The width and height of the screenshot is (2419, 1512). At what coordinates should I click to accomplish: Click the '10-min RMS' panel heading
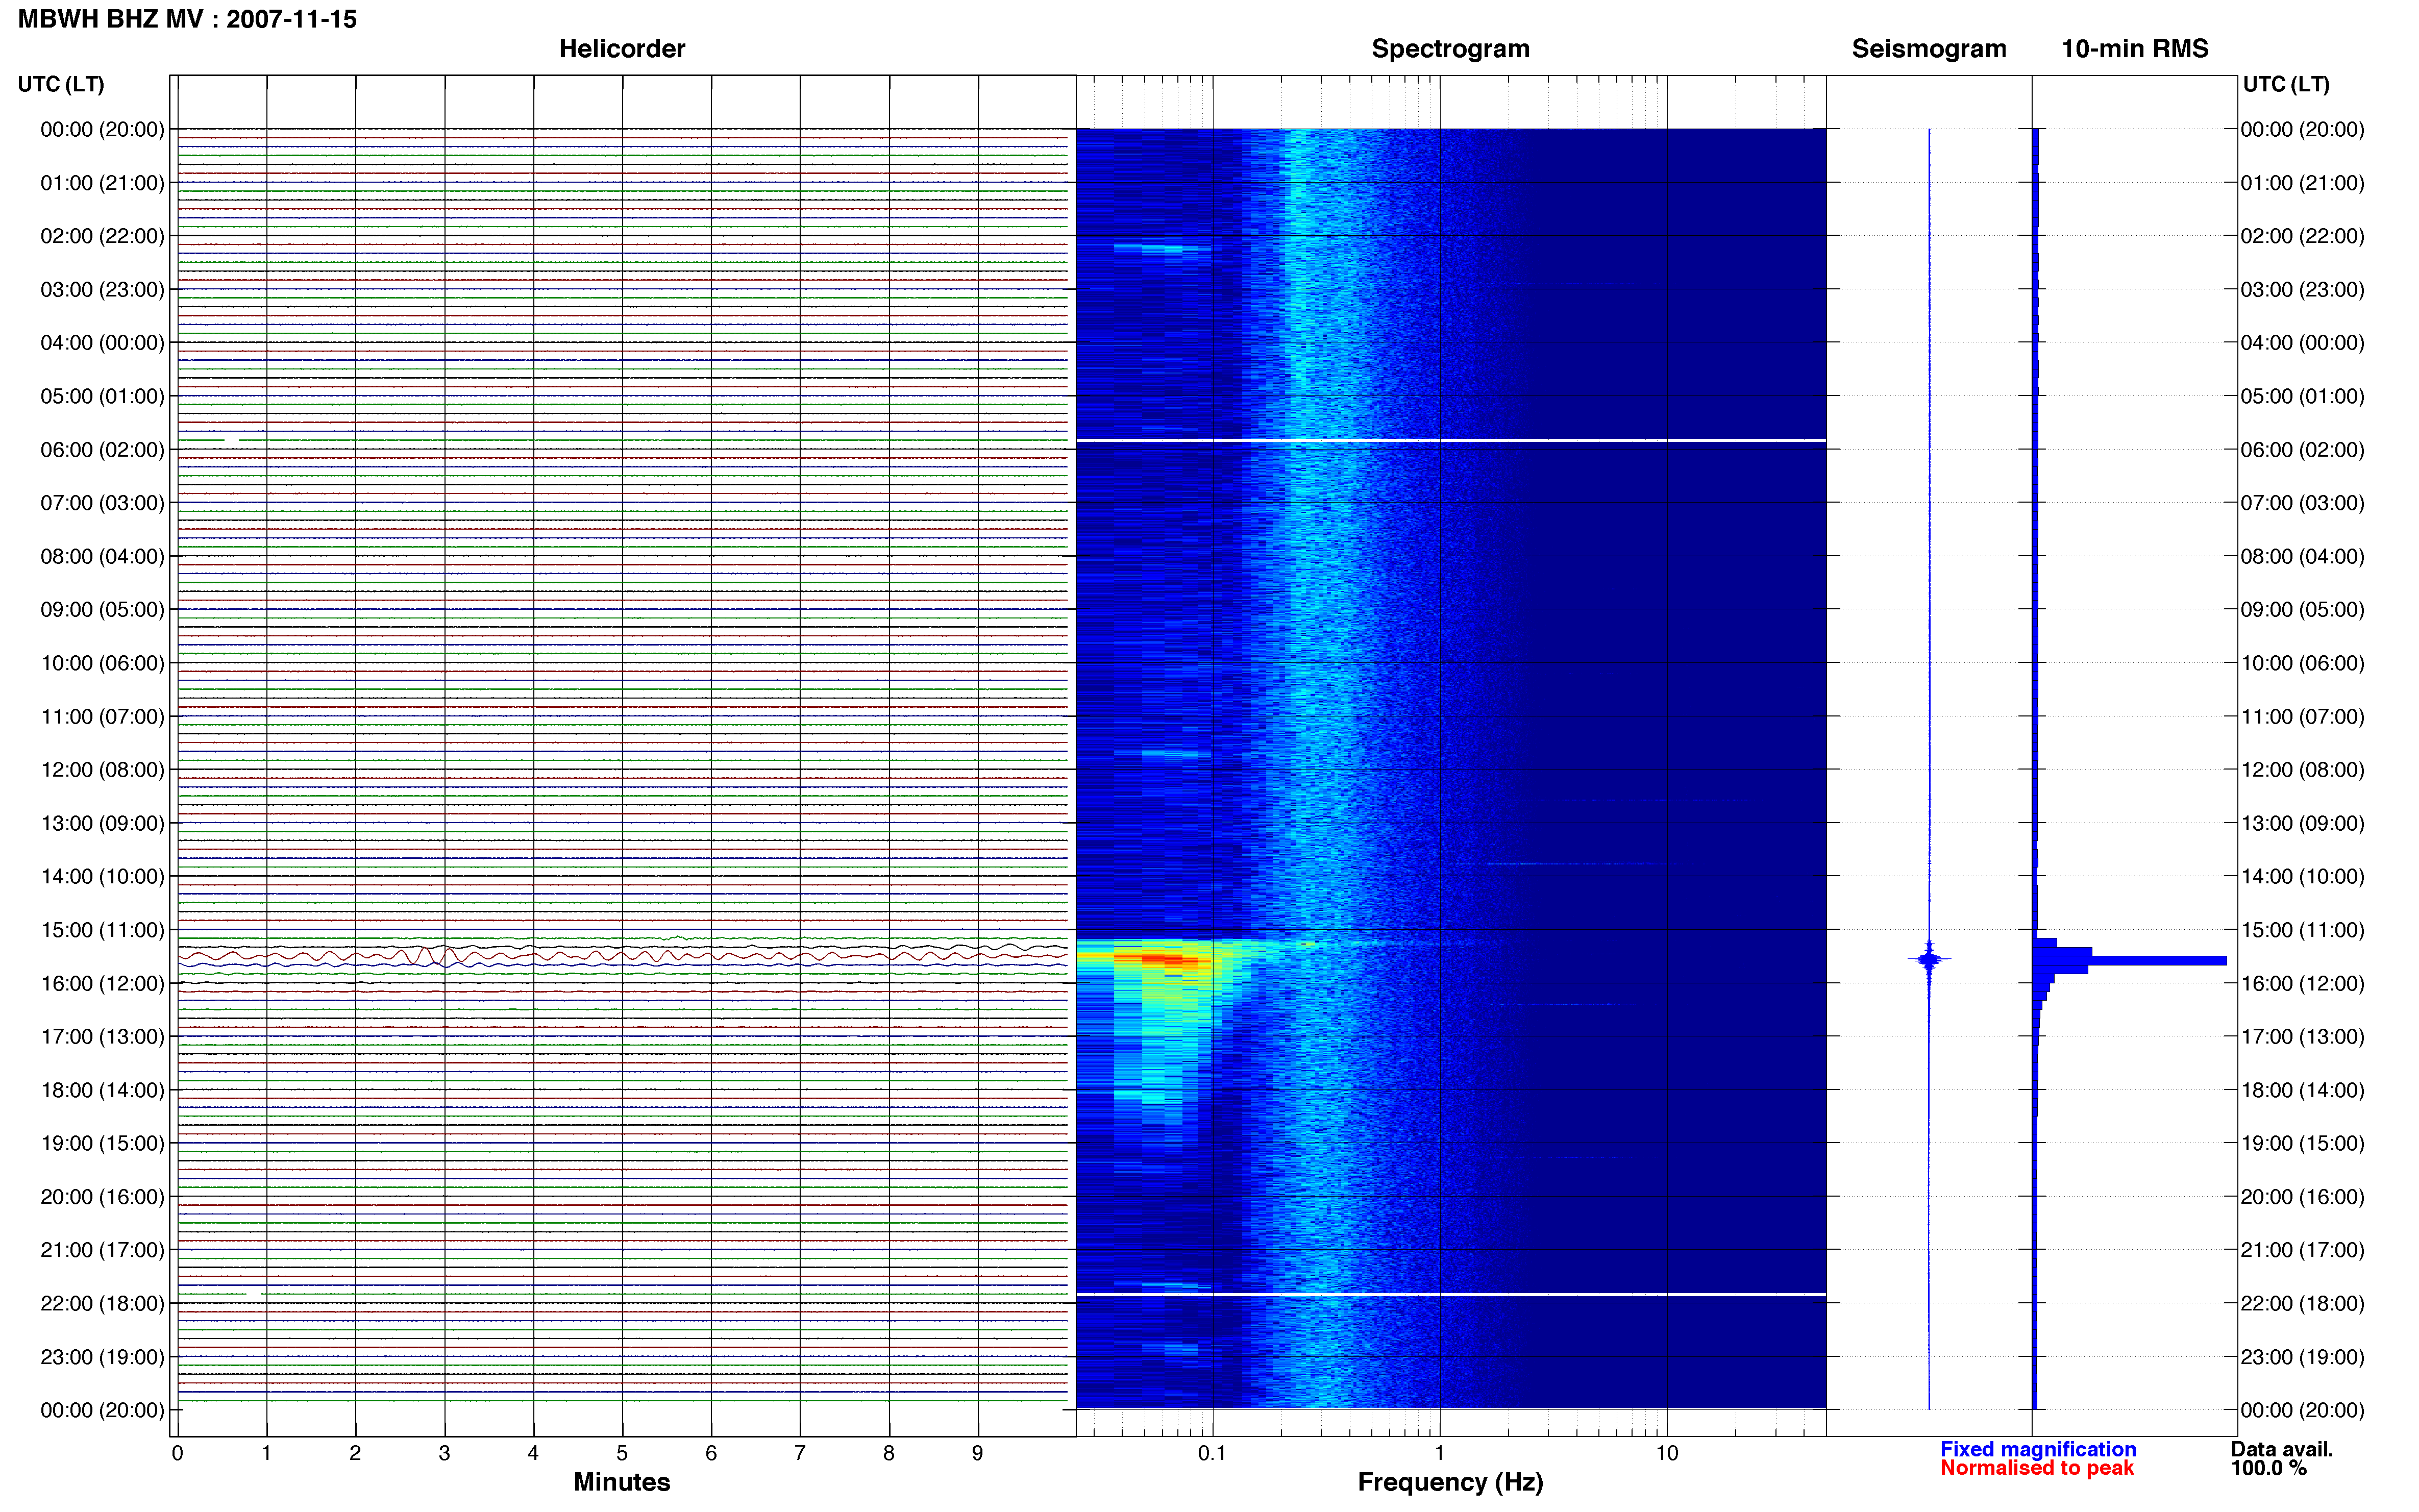point(2135,49)
